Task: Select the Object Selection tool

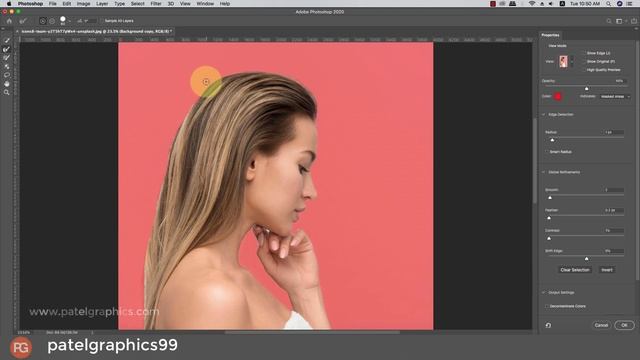Action: [x=7, y=66]
